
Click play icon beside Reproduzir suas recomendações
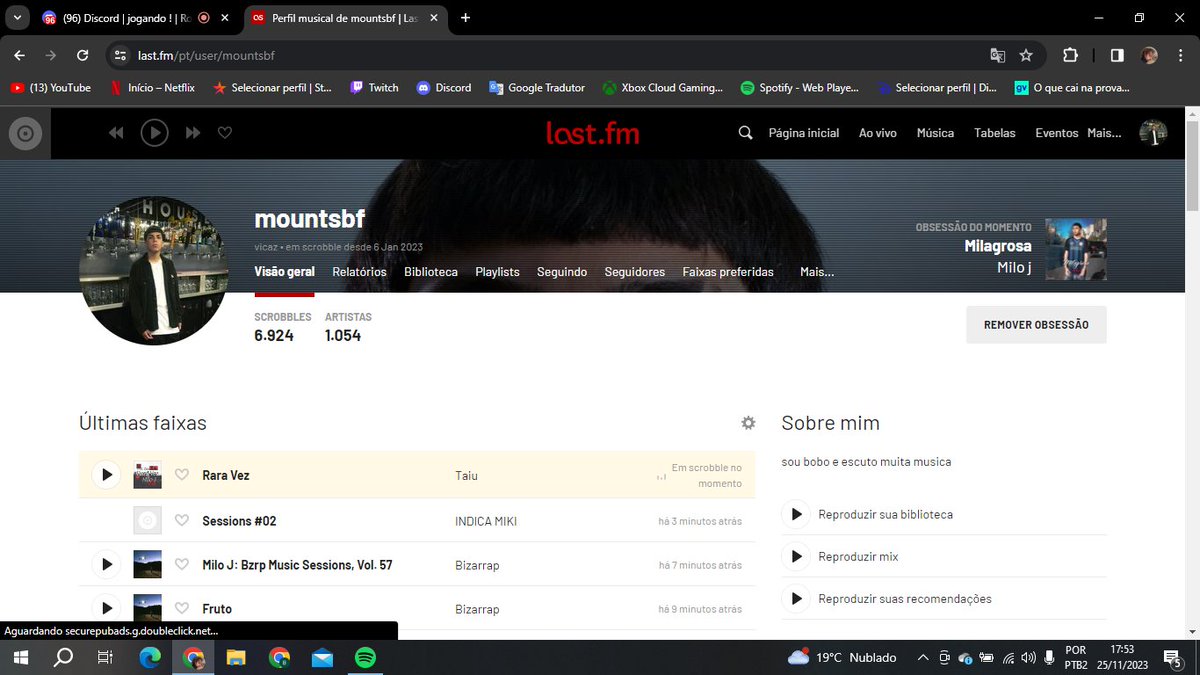click(796, 598)
